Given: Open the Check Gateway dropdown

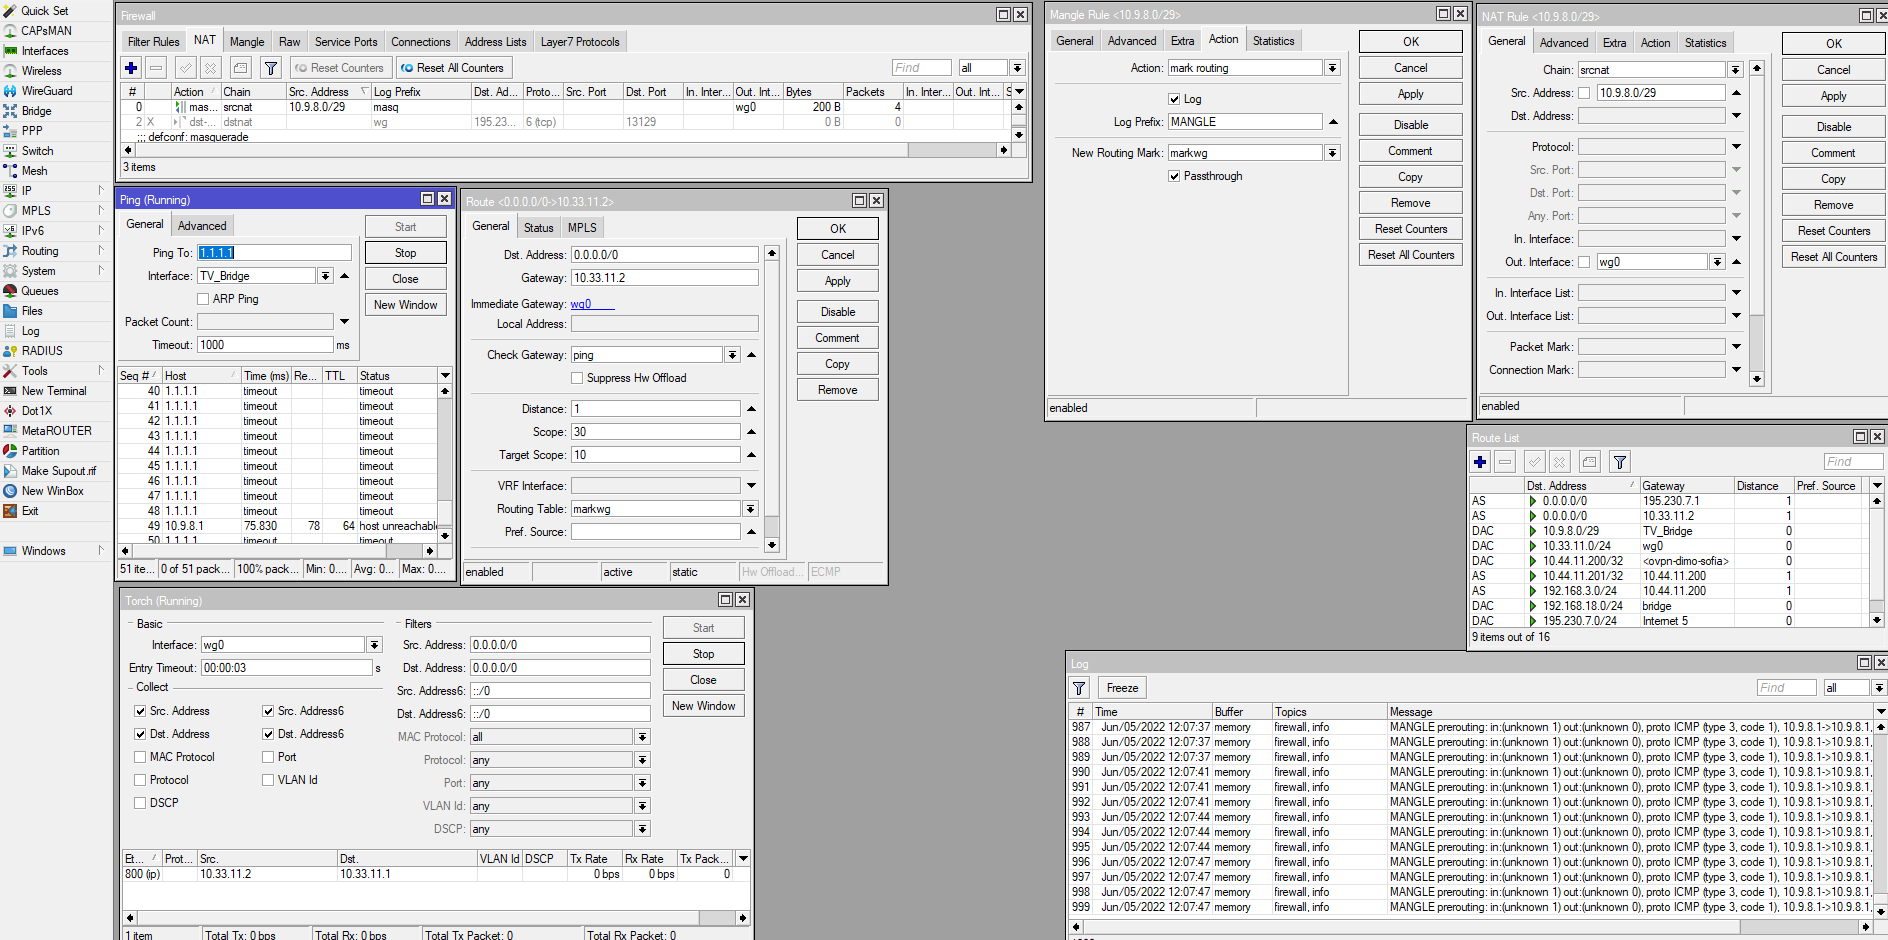Looking at the screenshot, I should 733,355.
